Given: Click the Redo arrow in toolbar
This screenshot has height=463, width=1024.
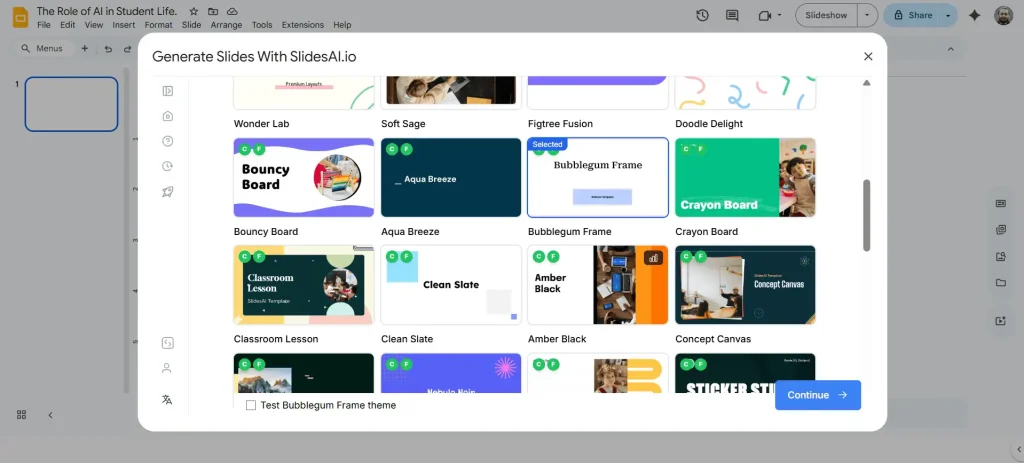Looking at the screenshot, I should coord(127,48).
